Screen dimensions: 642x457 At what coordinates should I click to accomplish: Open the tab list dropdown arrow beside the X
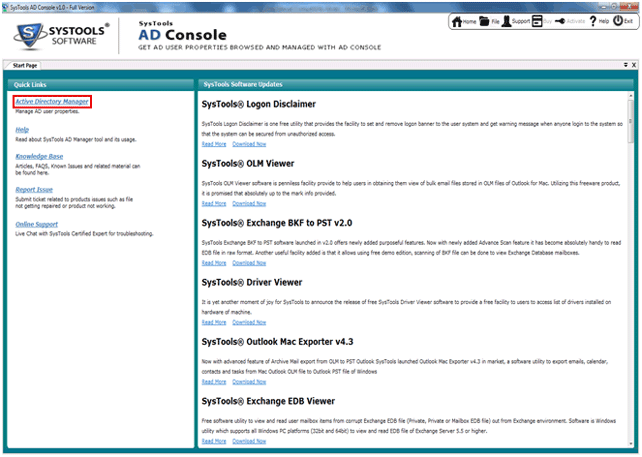(x=626, y=65)
